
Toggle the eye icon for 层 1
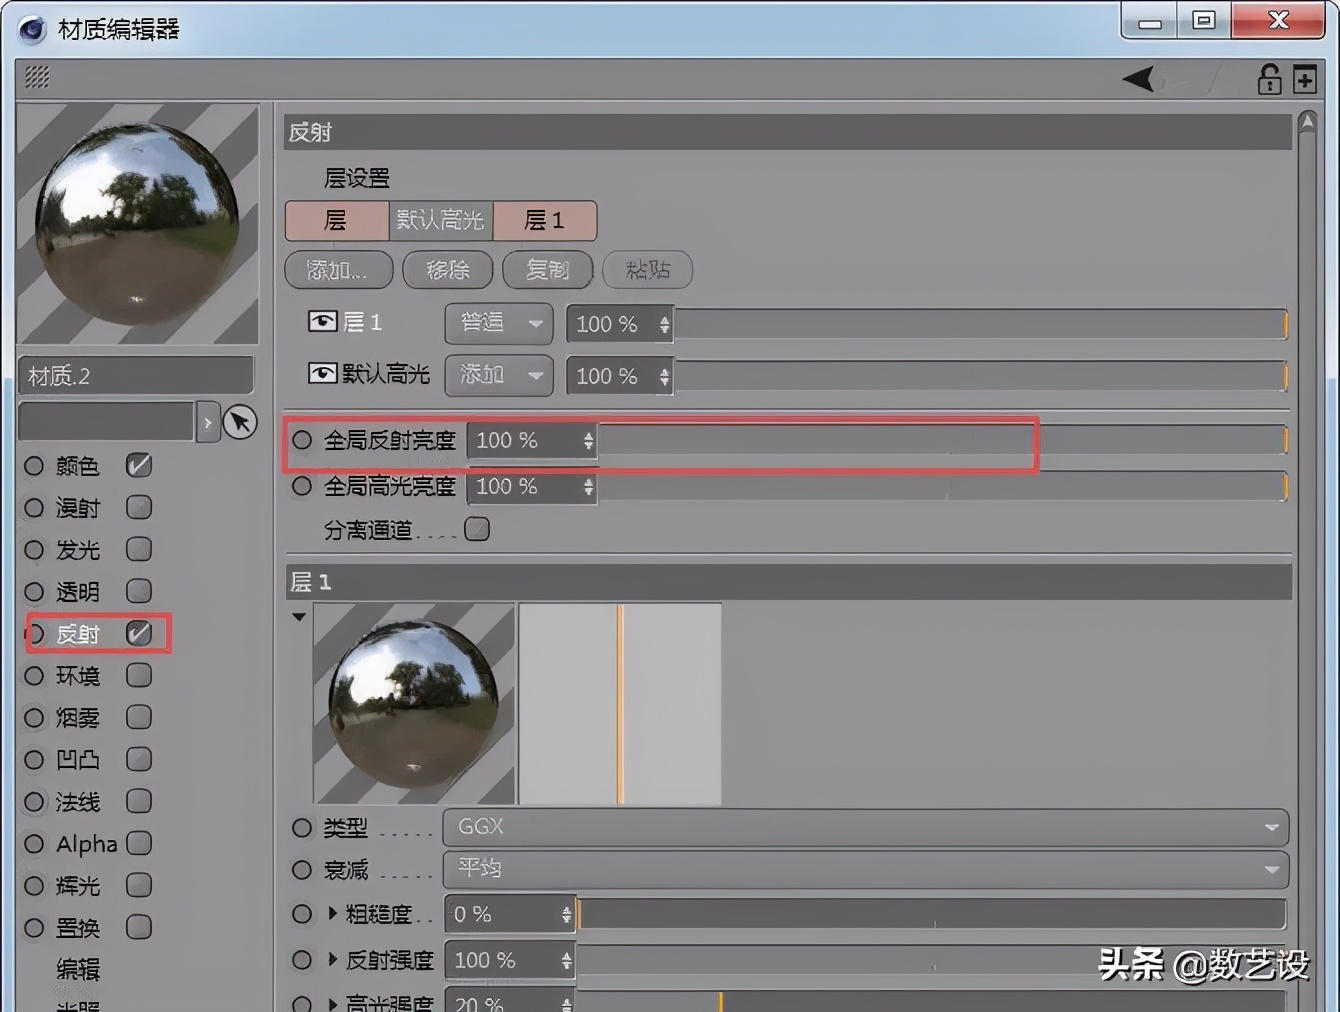coord(322,321)
